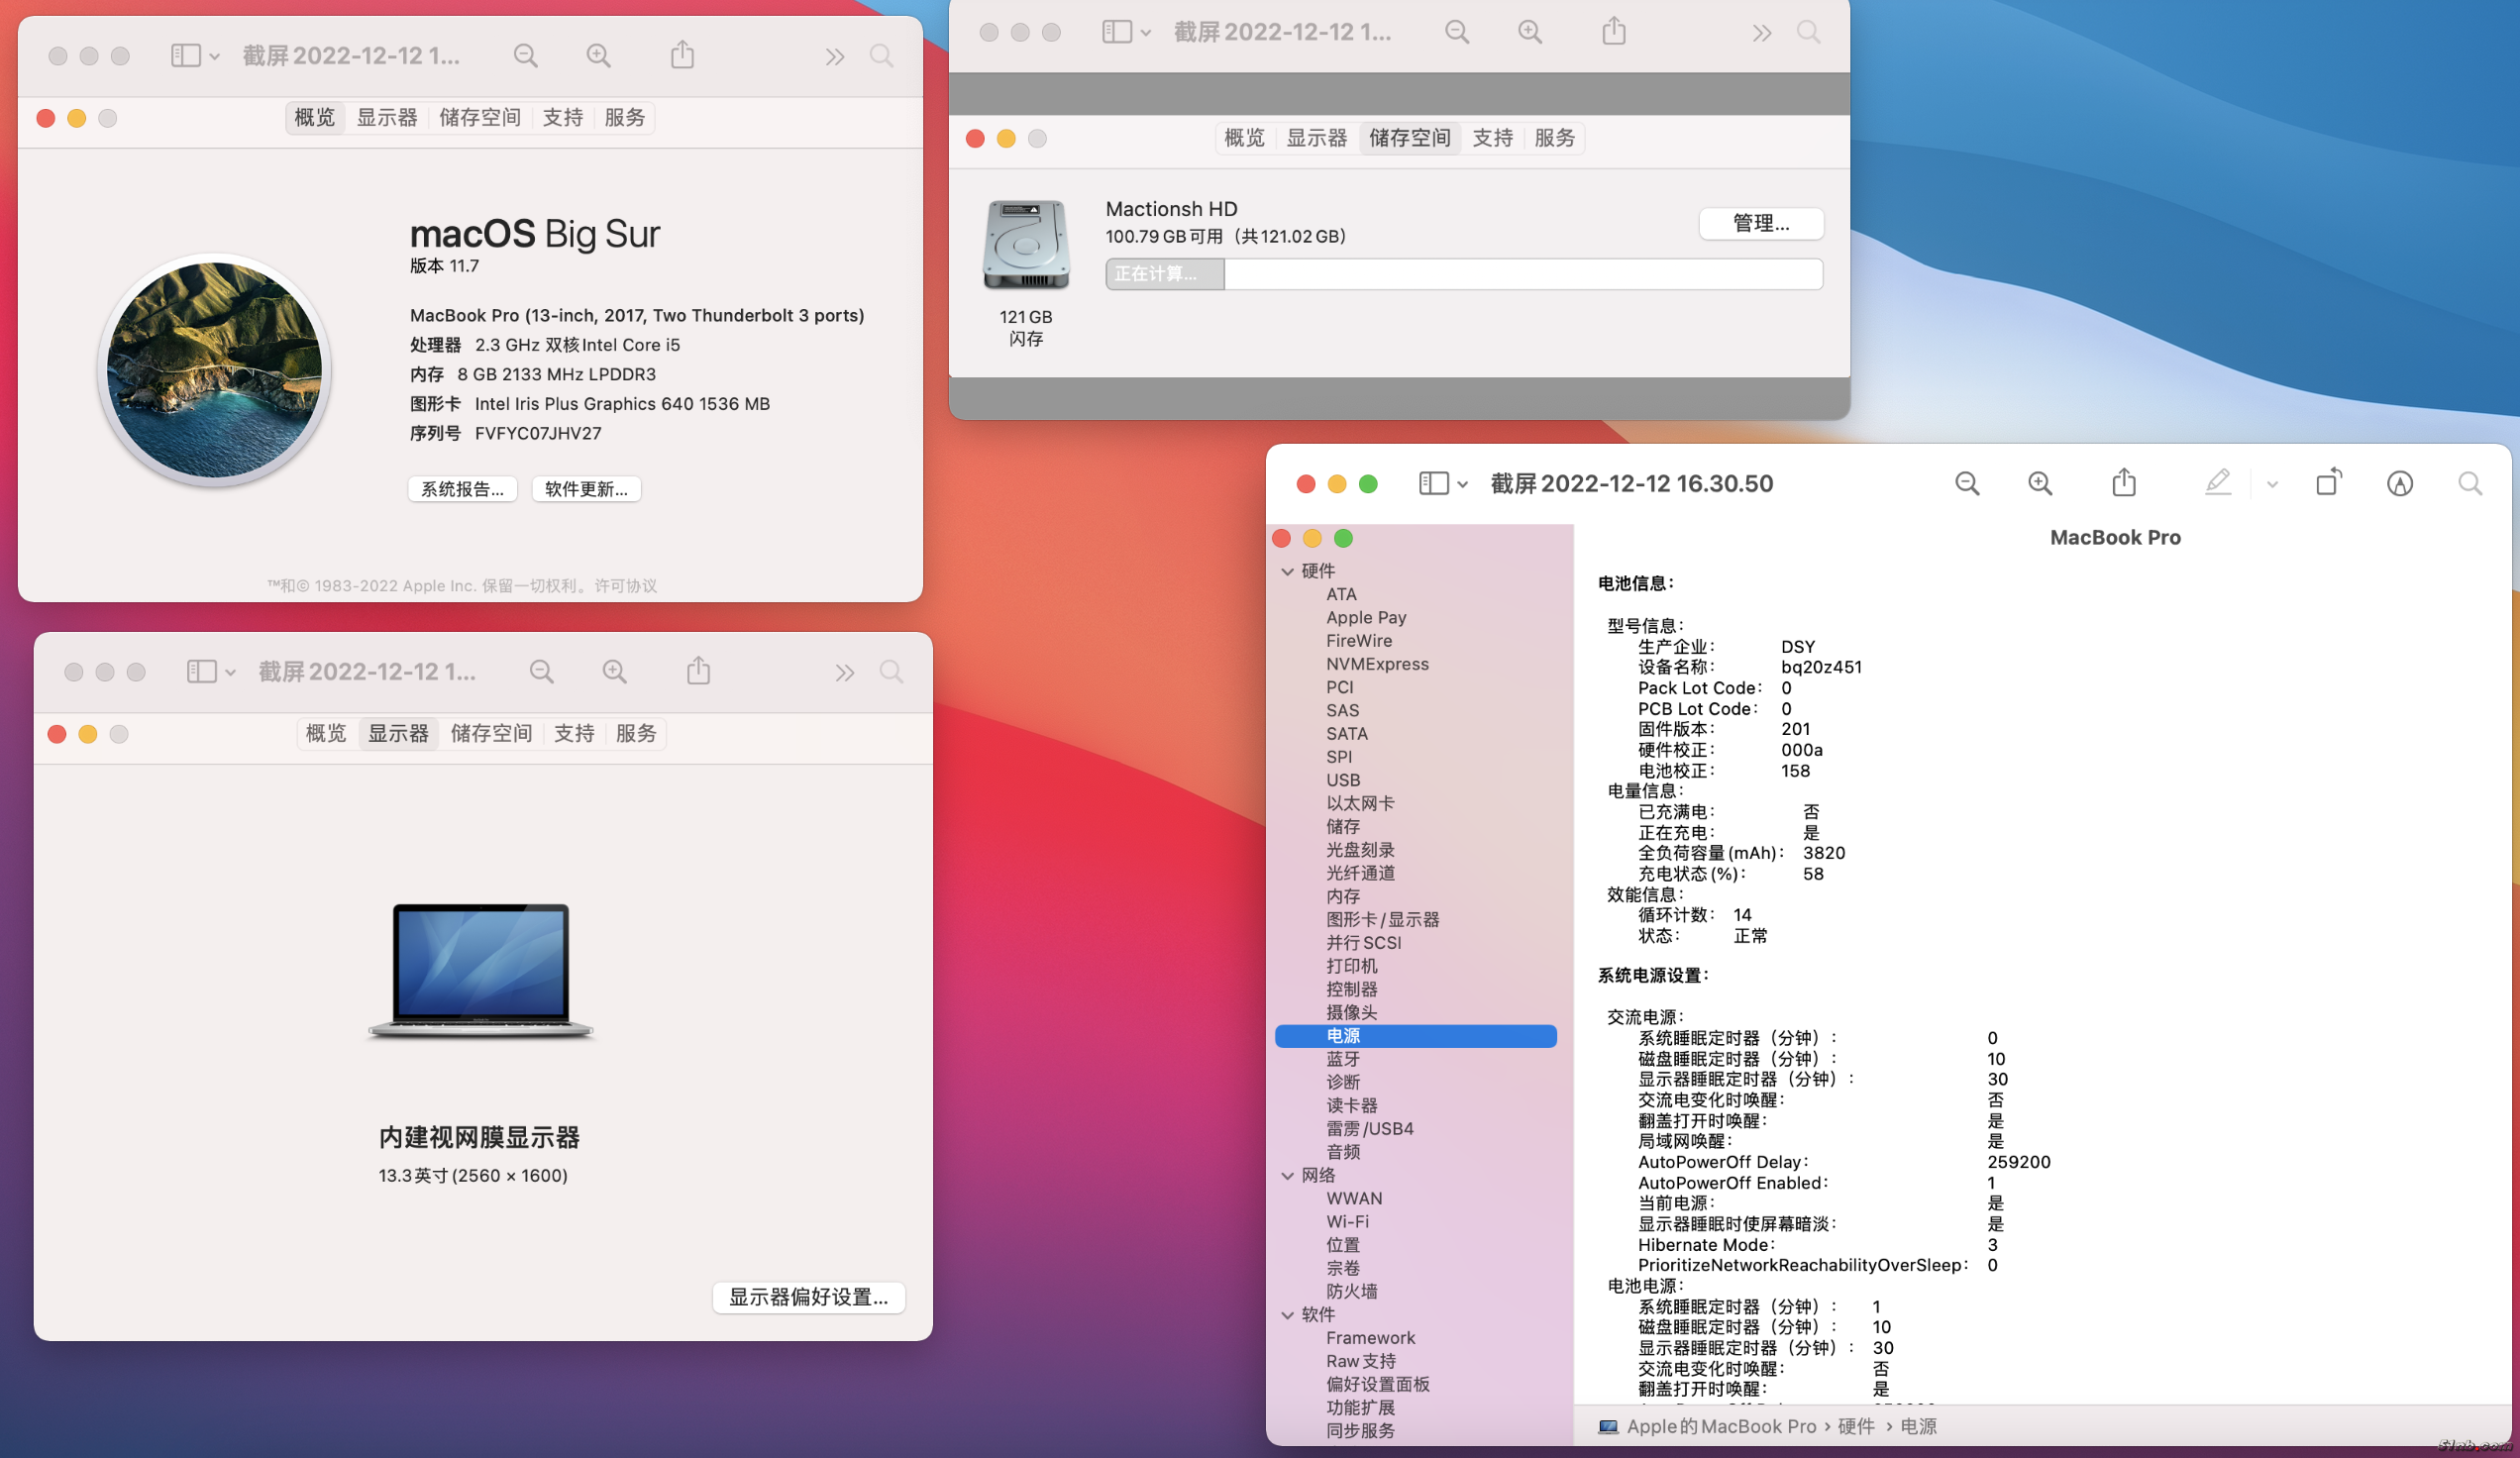Show more toolbar items in the display screenshot window

coord(844,672)
